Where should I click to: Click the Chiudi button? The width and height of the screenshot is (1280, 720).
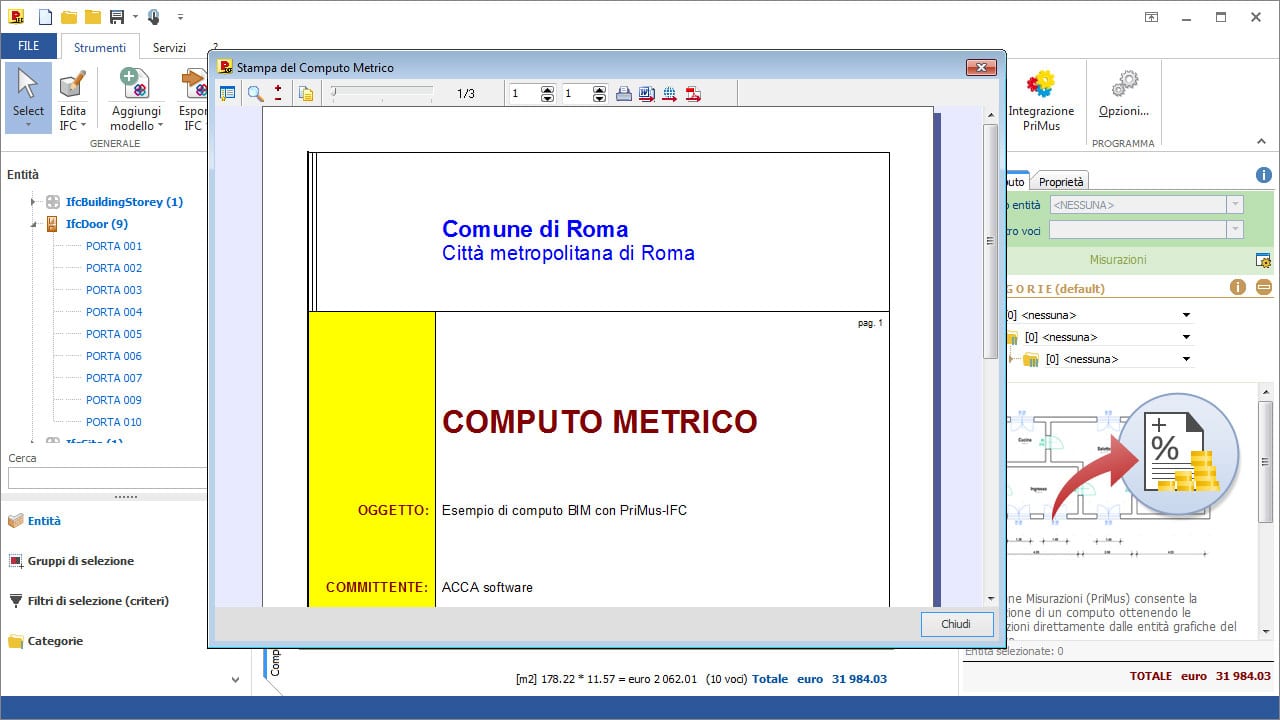[x=955, y=624]
